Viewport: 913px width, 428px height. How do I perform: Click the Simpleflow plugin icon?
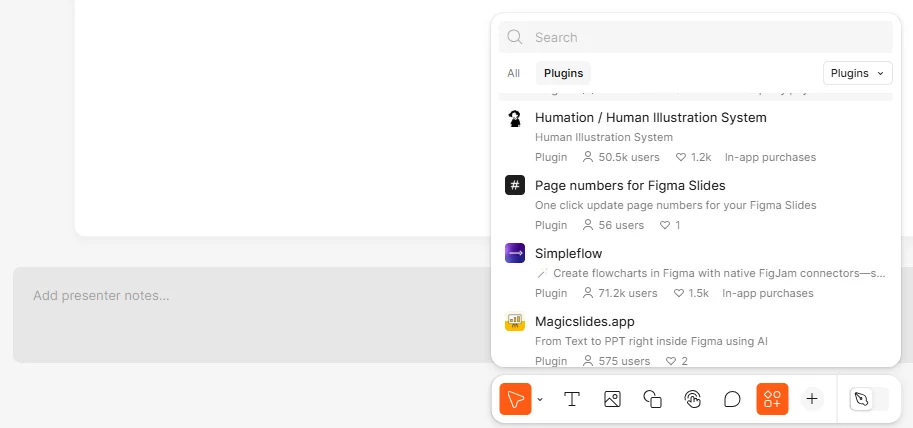(x=515, y=253)
